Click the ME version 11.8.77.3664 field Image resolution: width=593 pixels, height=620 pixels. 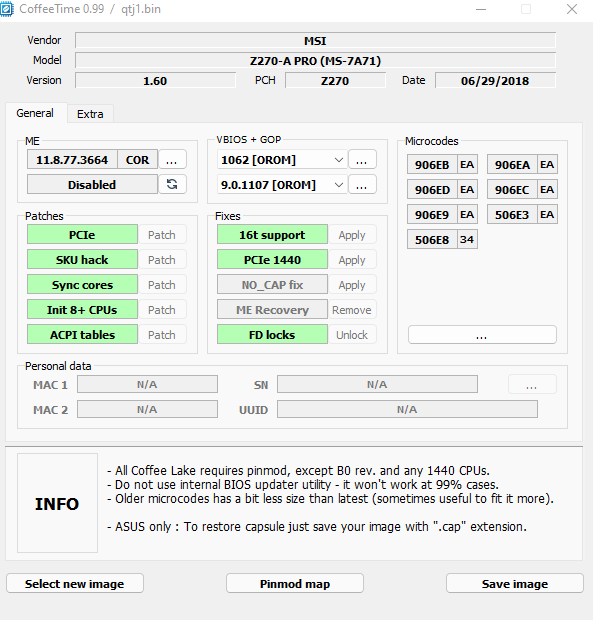click(72, 159)
